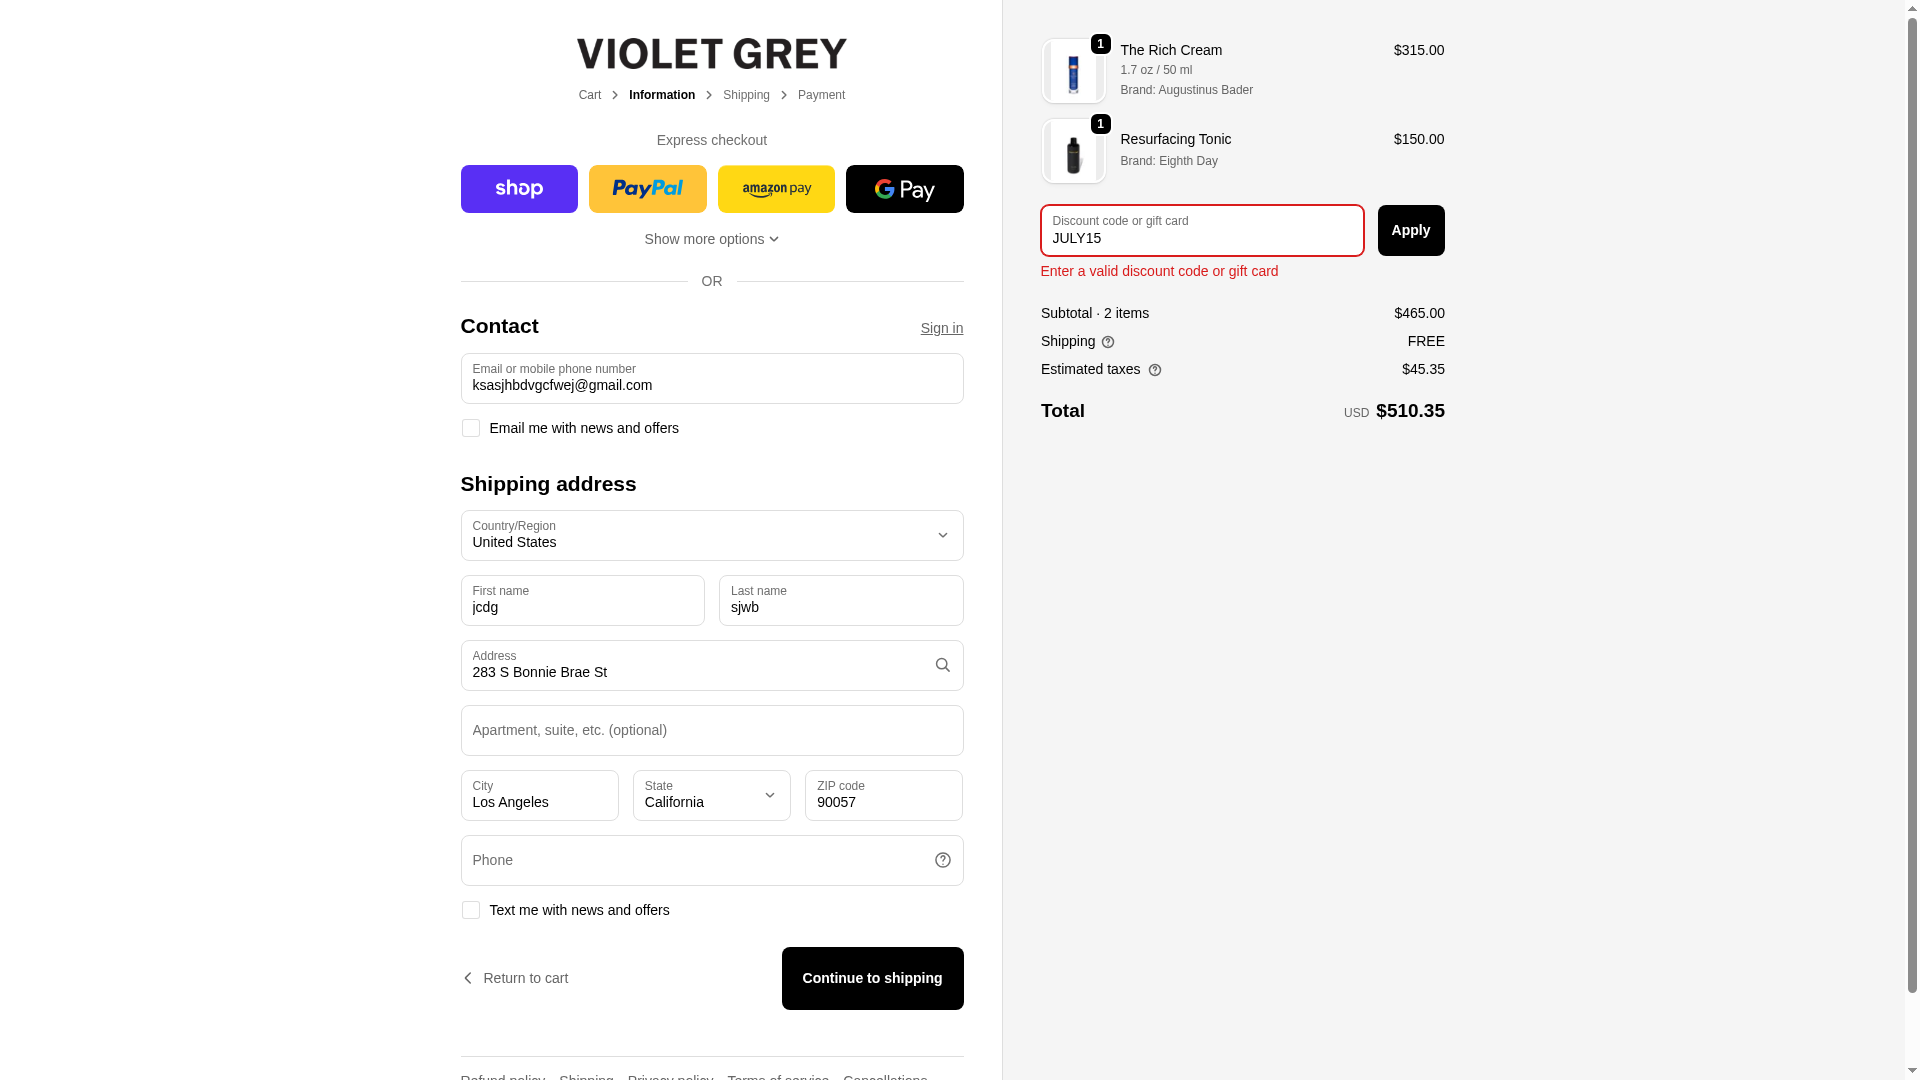Viewport: 1920px width, 1080px height.
Task: Check out using Google Pay
Action: [904, 189]
